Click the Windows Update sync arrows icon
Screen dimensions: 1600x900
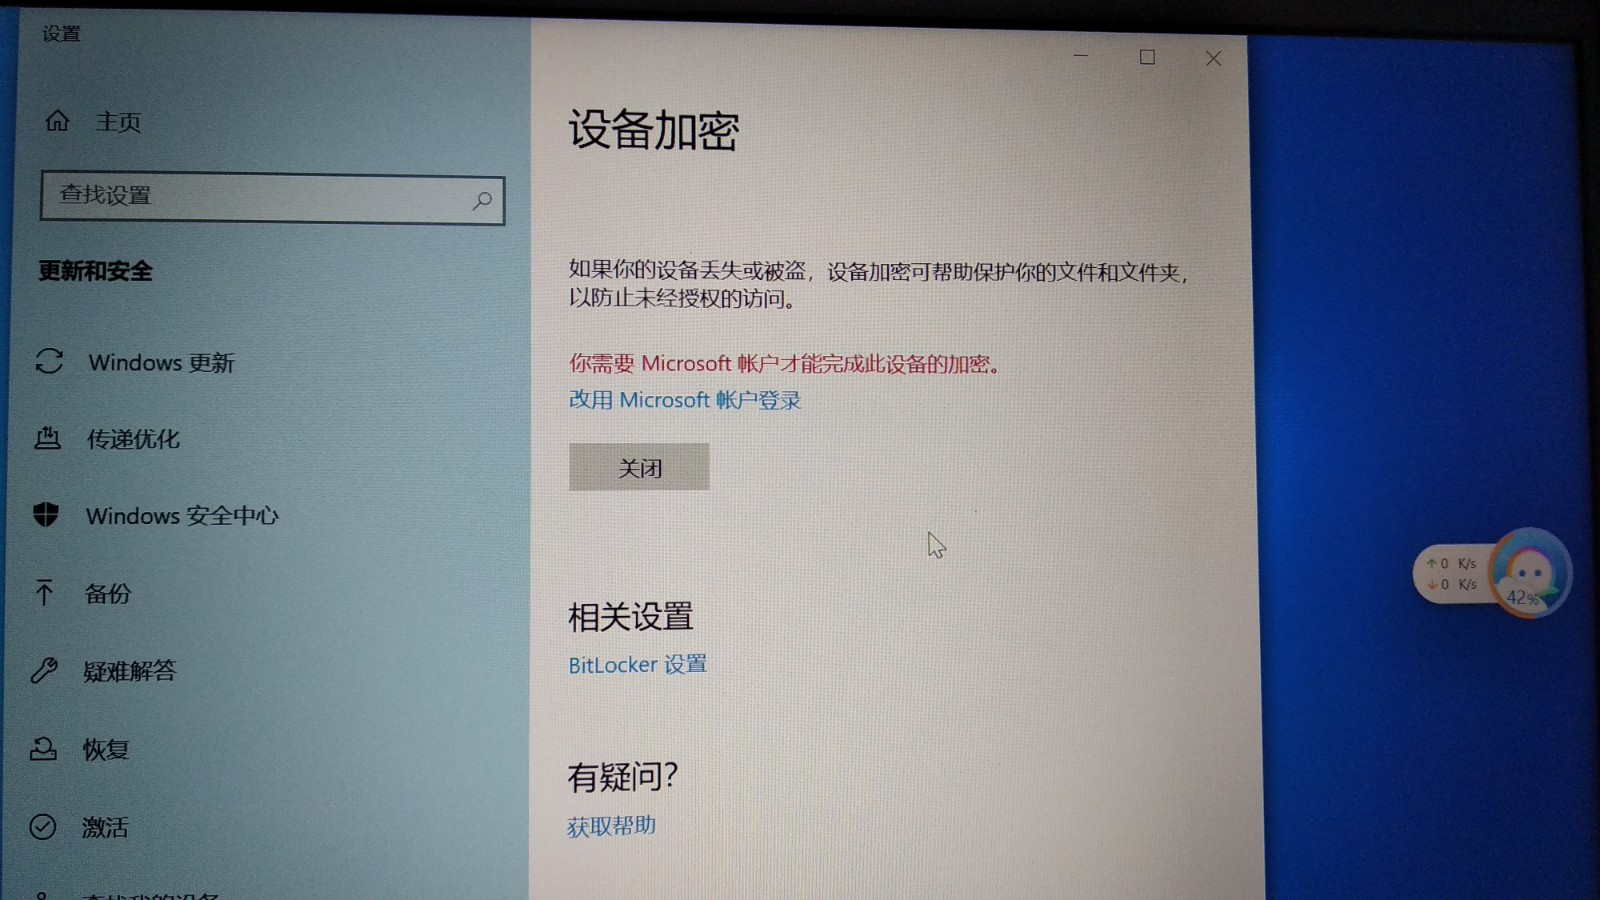point(49,361)
